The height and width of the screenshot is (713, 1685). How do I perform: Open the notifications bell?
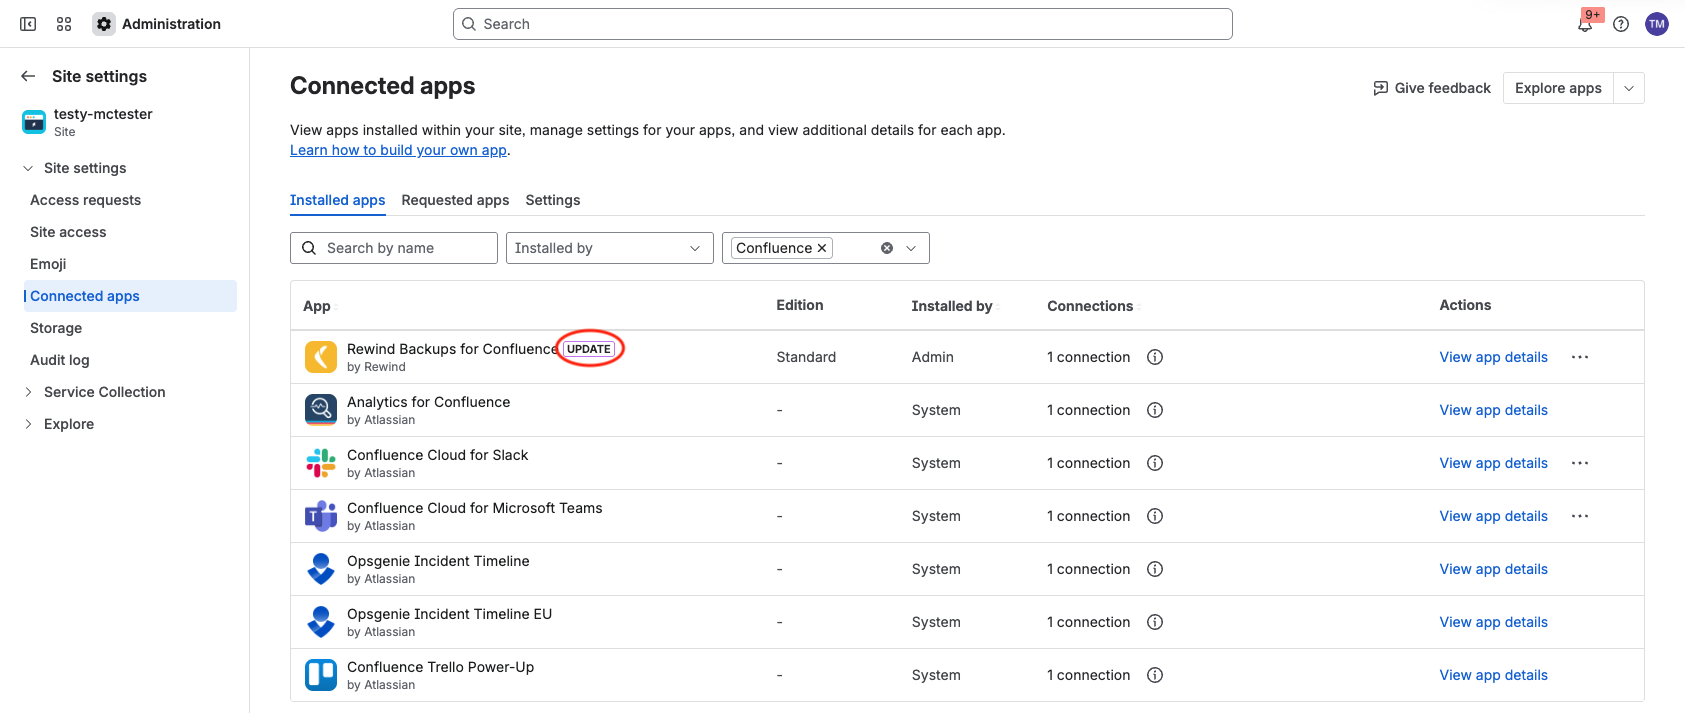tap(1585, 24)
